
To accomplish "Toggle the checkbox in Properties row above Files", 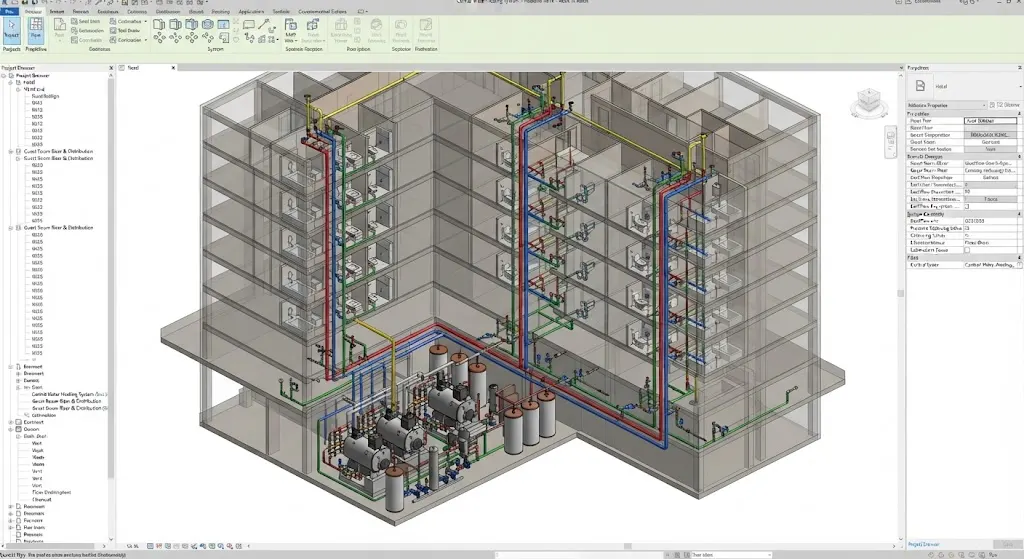I will (967, 250).
